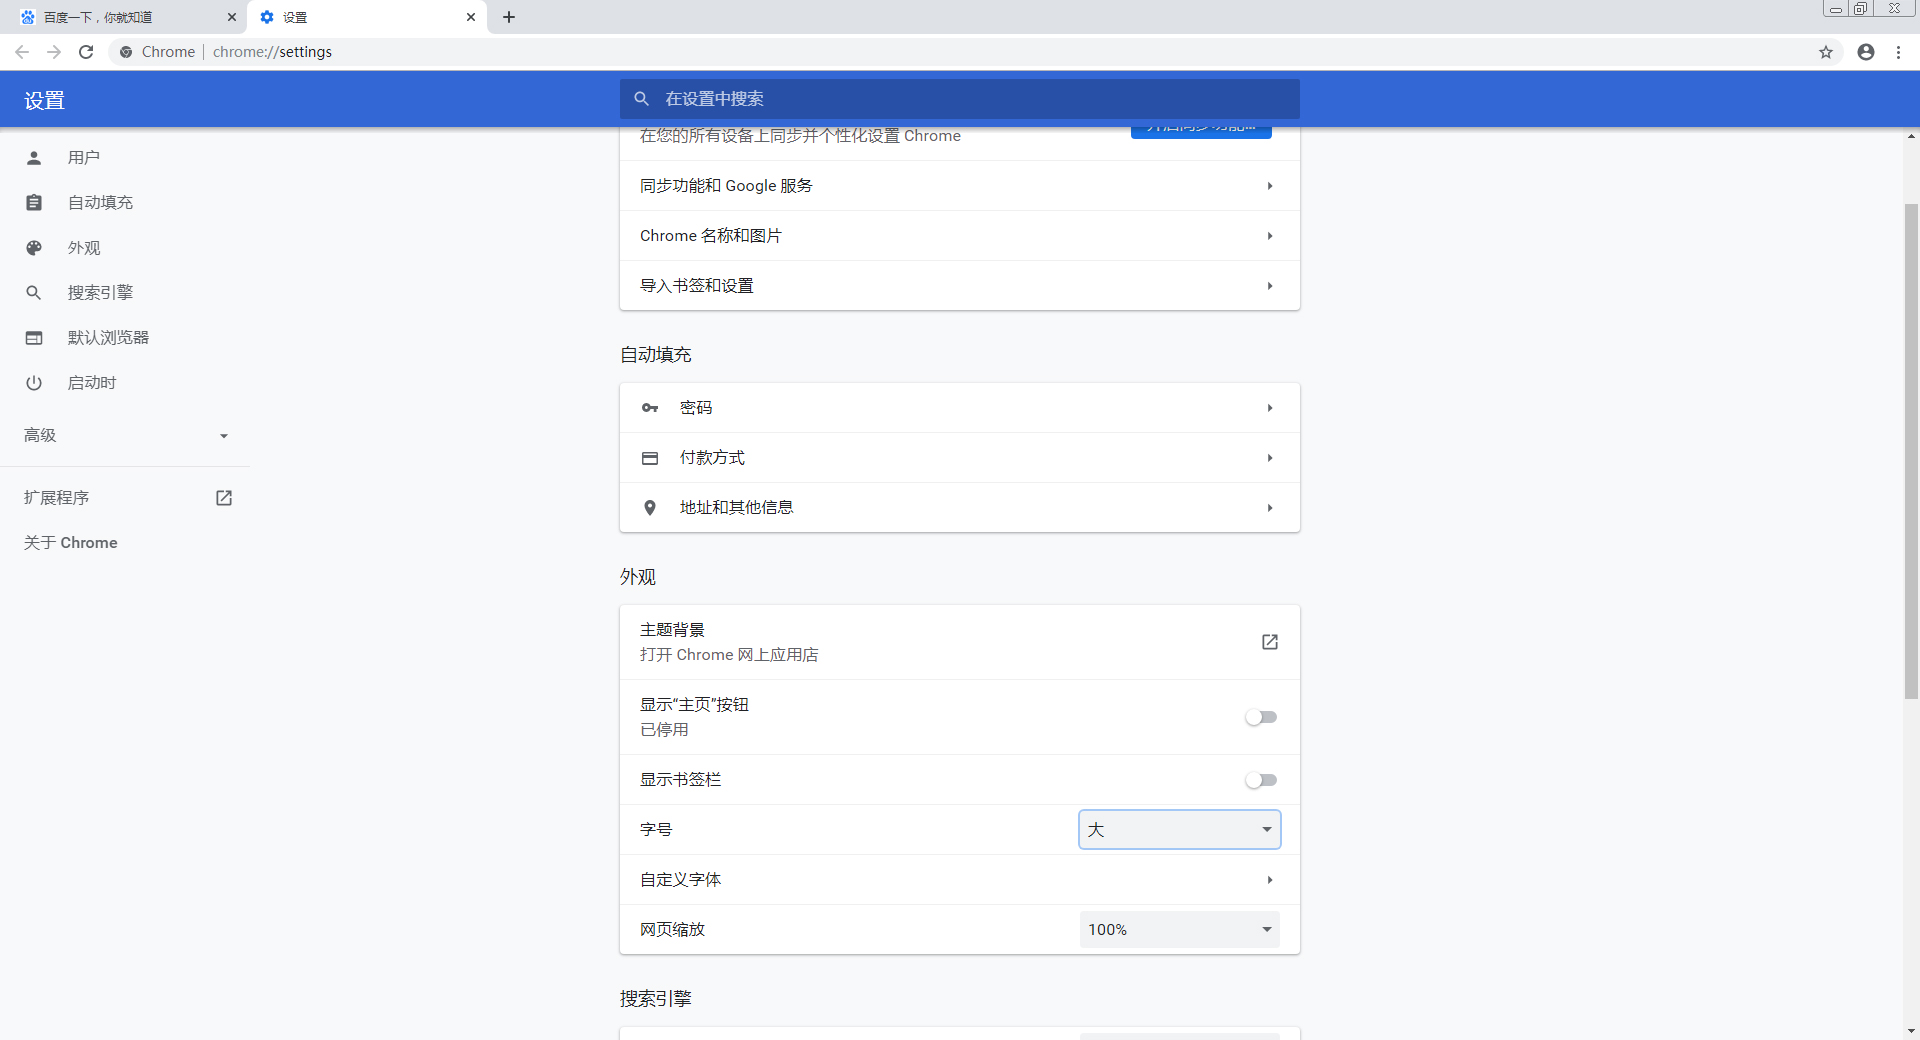Turn on the 显示书签栏 switch

[x=1261, y=780]
